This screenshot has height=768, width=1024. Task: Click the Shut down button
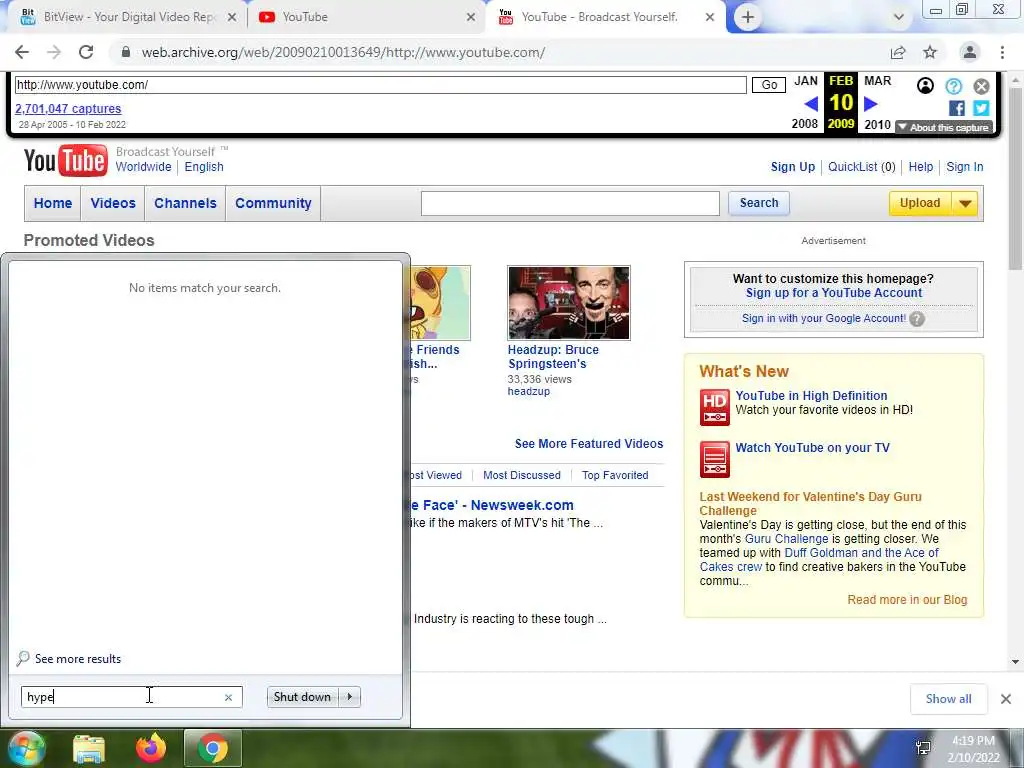302,697
